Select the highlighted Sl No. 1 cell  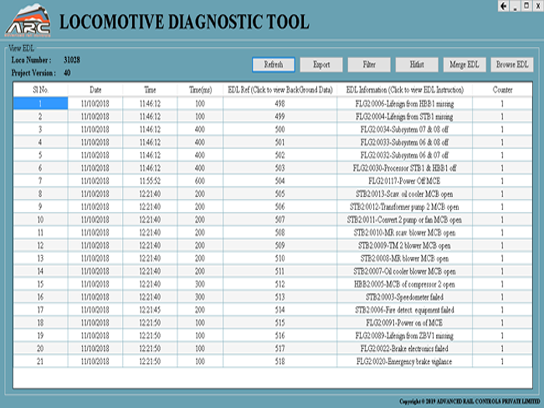tap(41, 103)
